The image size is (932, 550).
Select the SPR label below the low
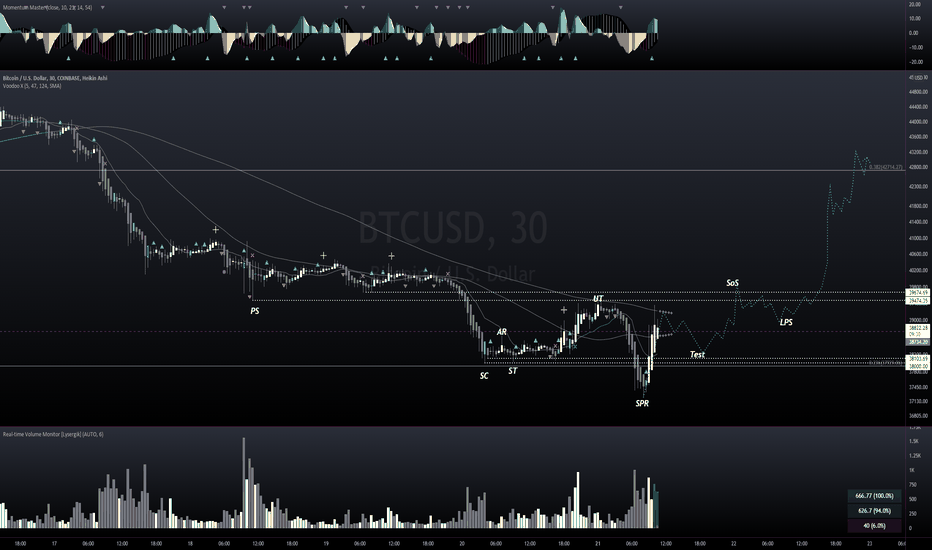642,403
